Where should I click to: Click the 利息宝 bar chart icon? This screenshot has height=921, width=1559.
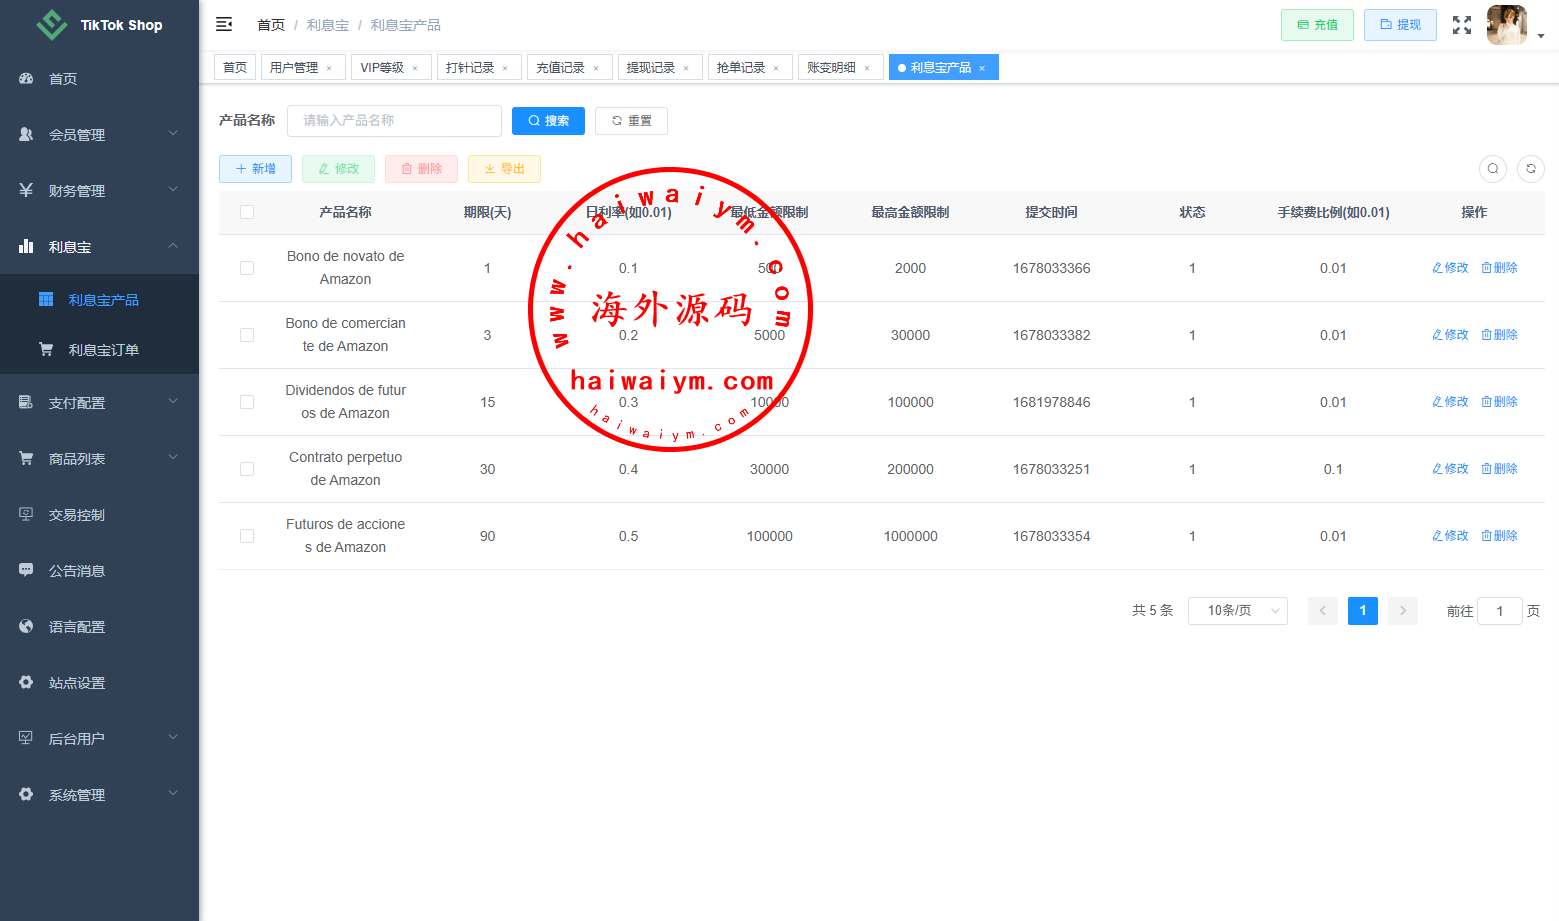[26, 246]
